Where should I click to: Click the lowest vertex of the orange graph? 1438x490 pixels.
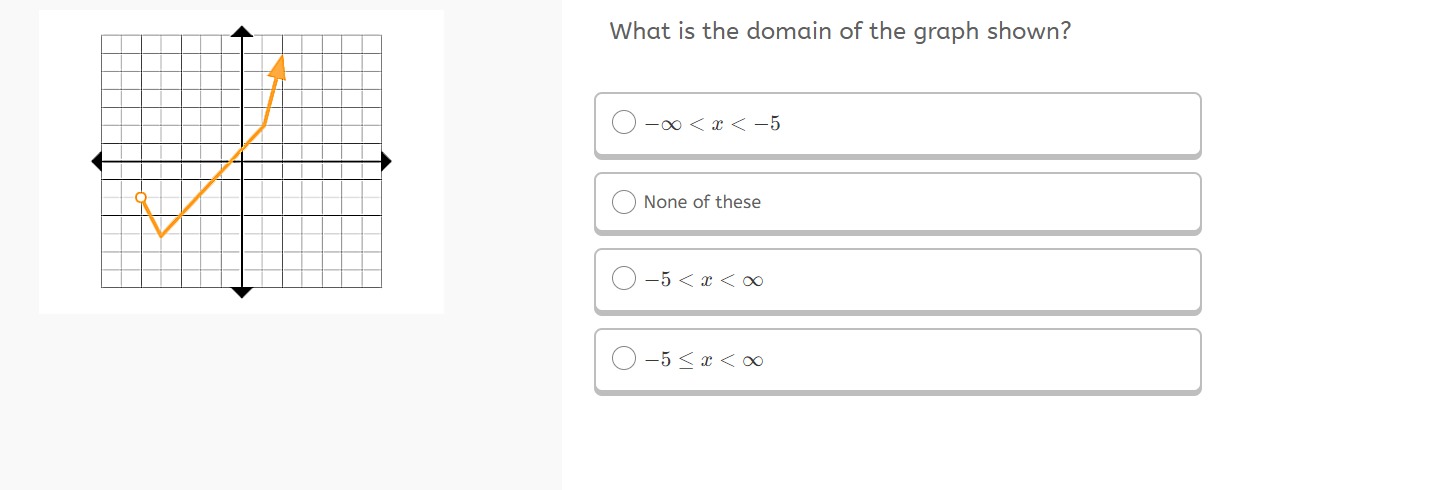coord(161,236)
